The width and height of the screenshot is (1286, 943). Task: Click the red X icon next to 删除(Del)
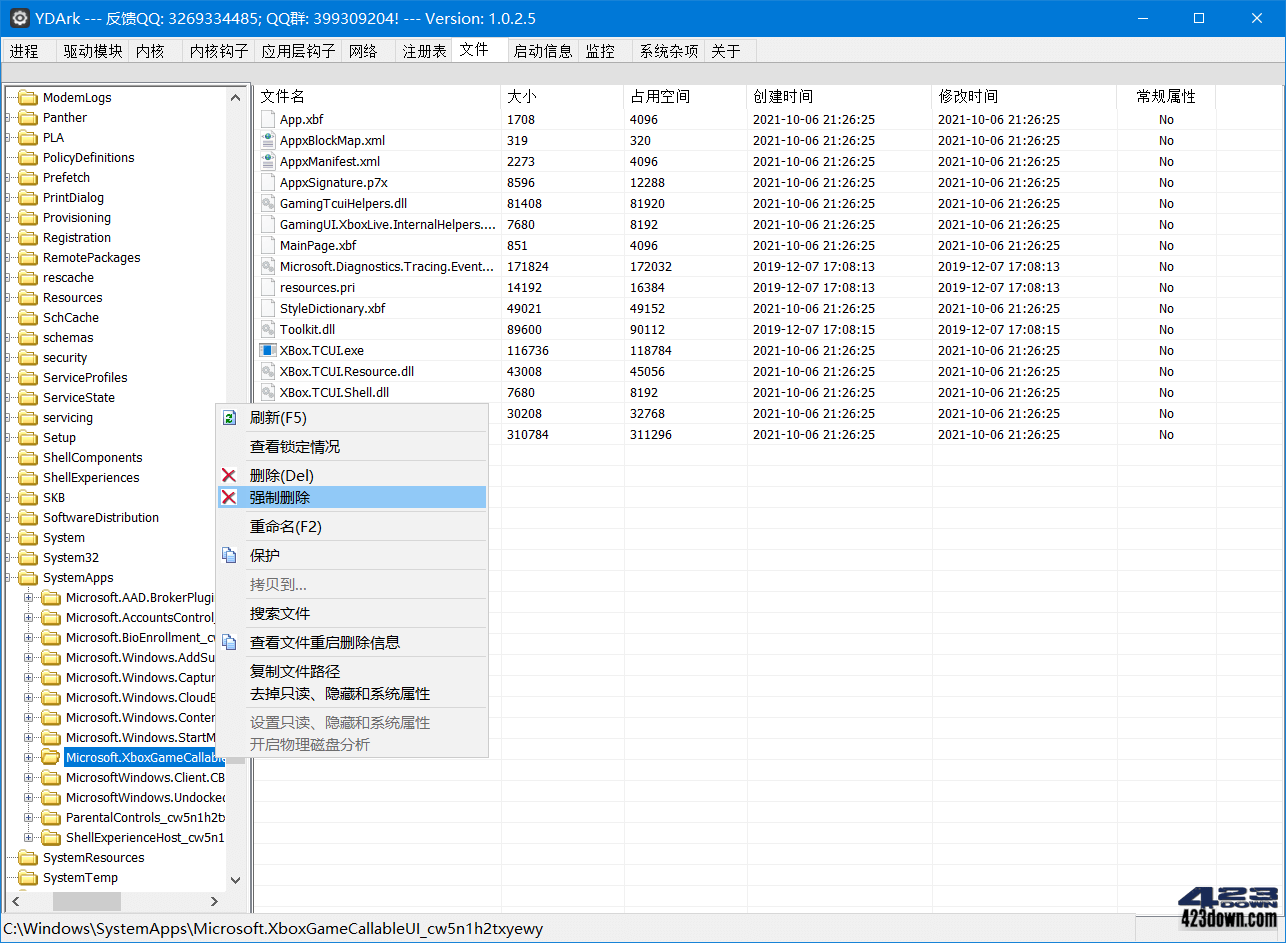(x=229, y=474)
